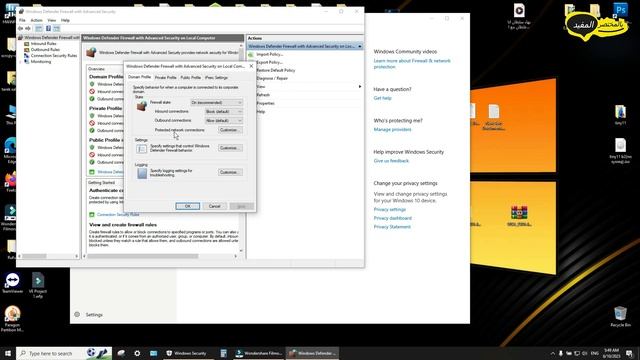Open the notification center icon on taskbar
Image resolution: width=640 pixels, height=360 pixels.
coord(629,353)
